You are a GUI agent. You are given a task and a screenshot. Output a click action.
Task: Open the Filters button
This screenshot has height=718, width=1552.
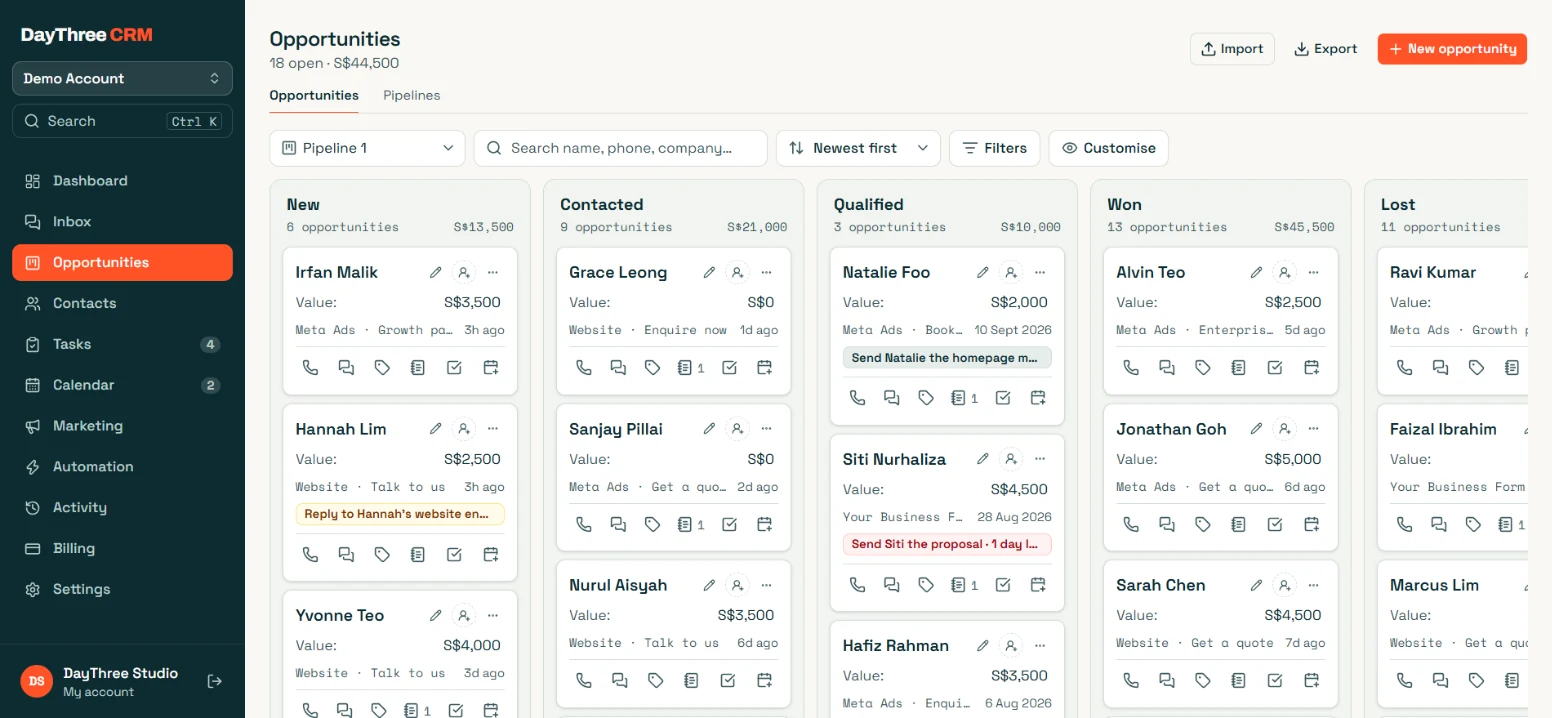point(994,148)
